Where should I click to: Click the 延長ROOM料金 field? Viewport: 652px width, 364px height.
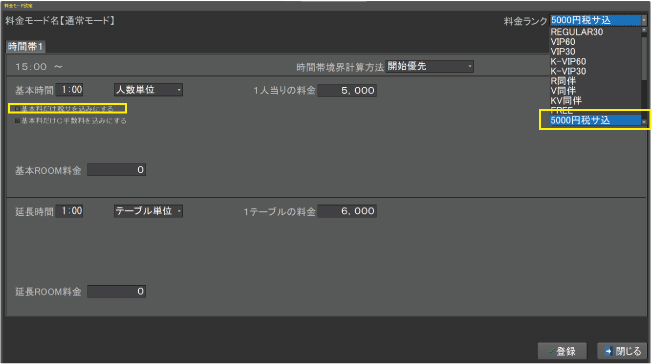coord(116,291)
